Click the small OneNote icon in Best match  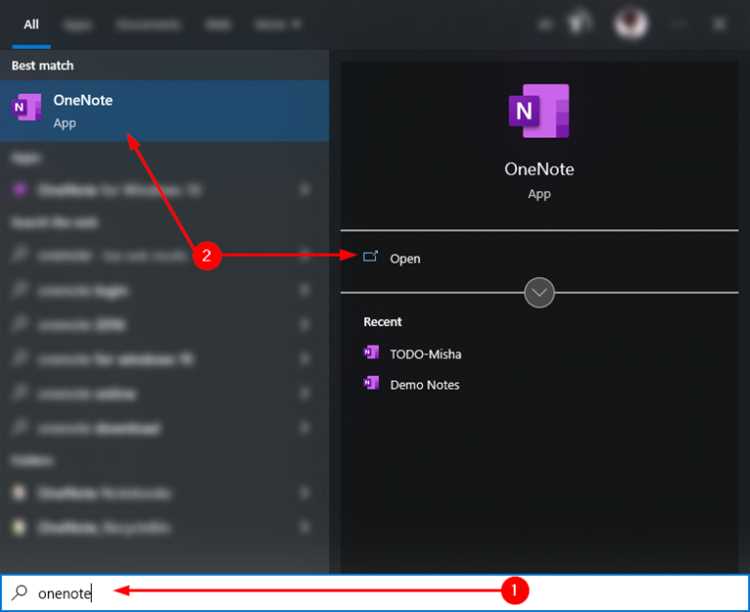[x=26, y=107]
